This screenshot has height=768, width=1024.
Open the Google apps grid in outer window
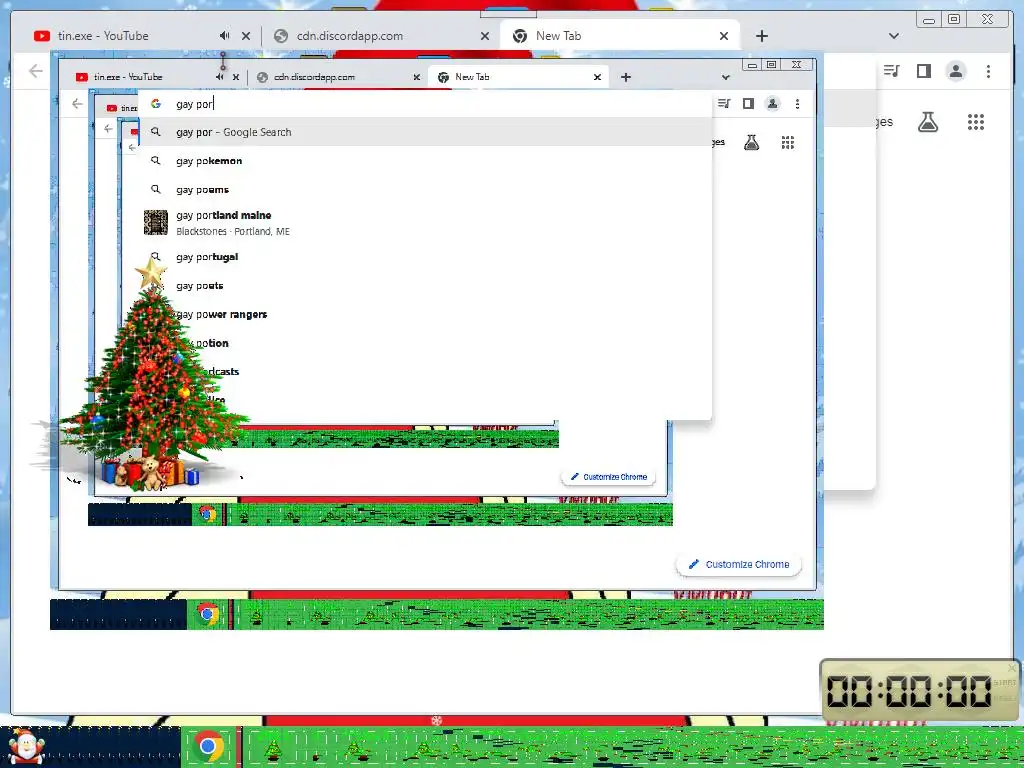976,121
